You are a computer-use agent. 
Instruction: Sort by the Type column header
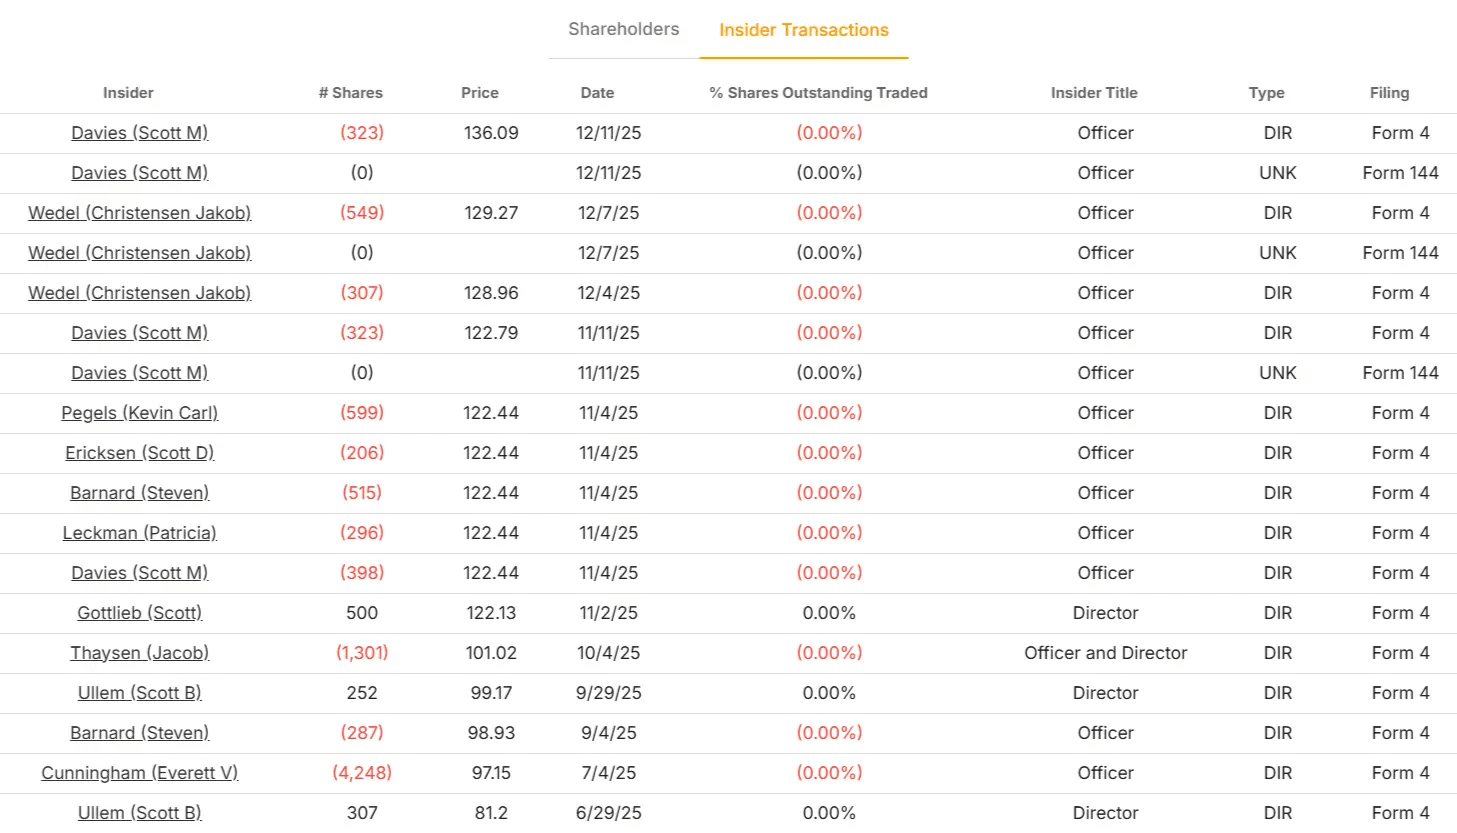pyautogui.click(x=1266, y=93)
